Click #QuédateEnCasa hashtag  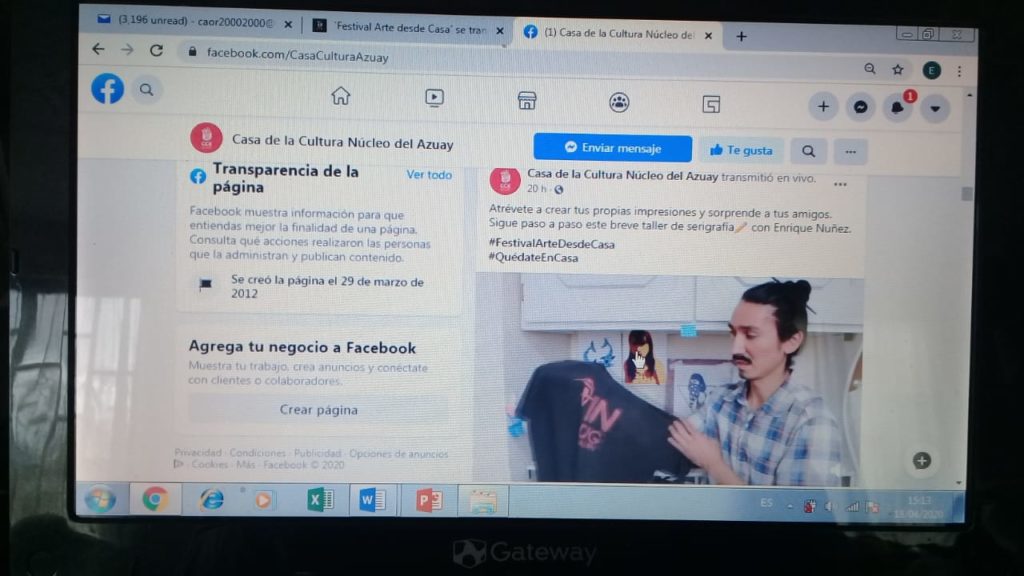pyautogui.click(x=534, y=257)
